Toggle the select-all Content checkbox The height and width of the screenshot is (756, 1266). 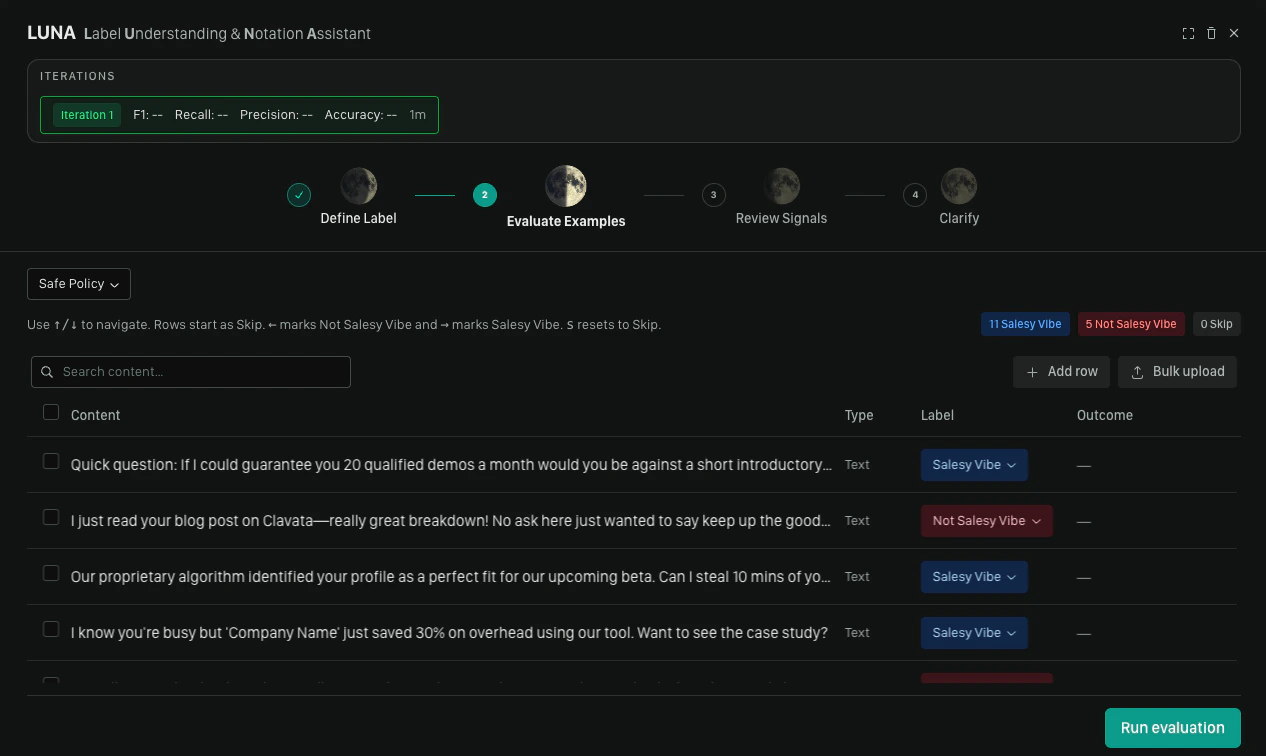click(x=51, y=412)
